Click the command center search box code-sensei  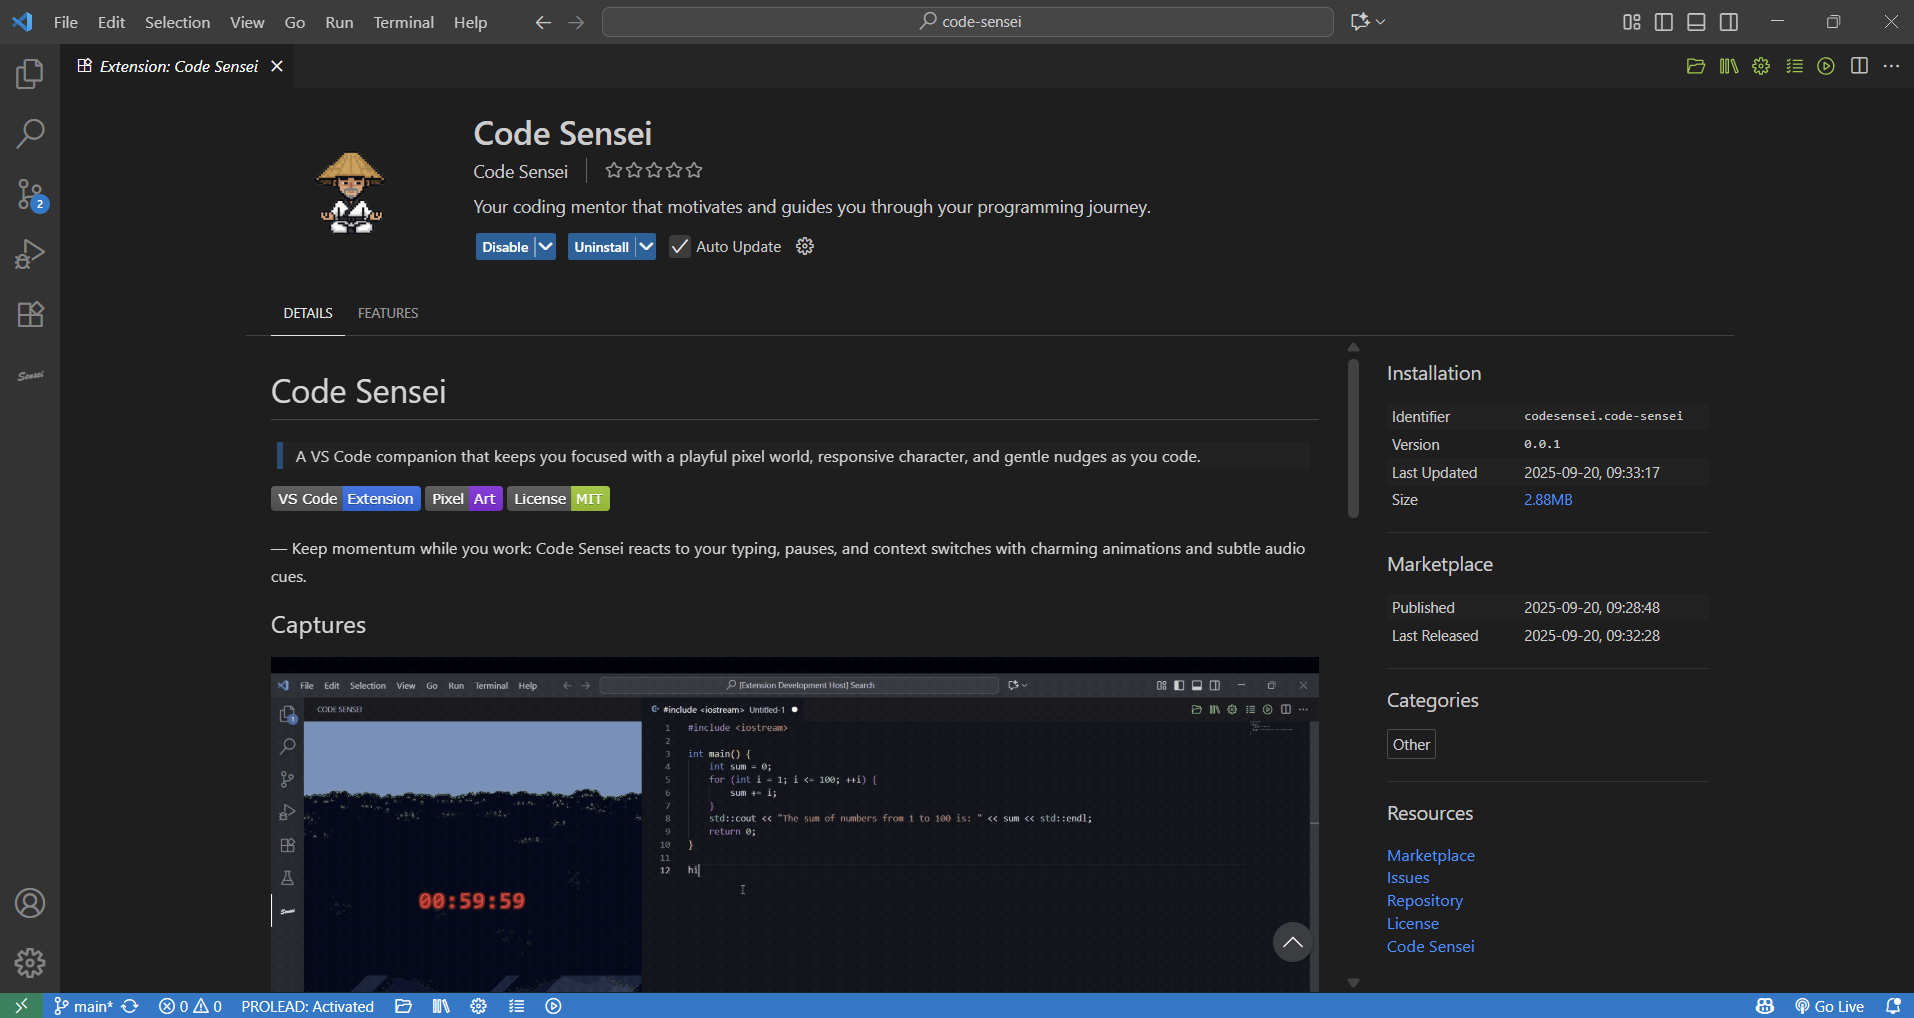click(968, 22)
